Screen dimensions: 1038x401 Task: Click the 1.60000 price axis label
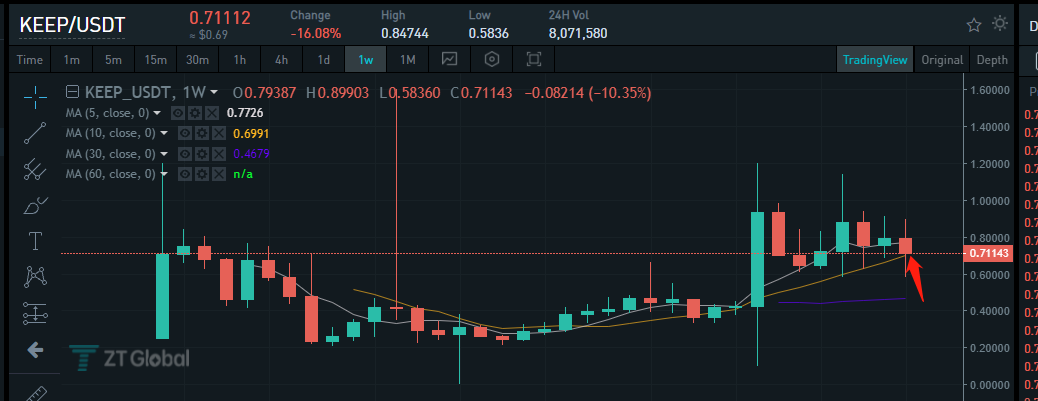(988, 89)
